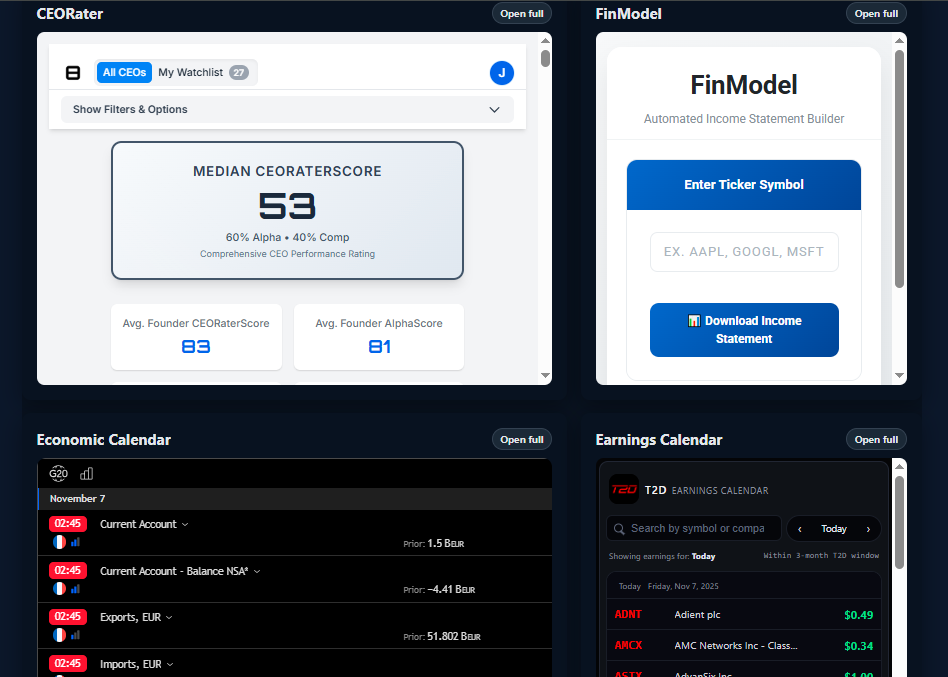This screenshot has width=948, height=677.
Task: Click the AMCX ticker symbol
Action: tap(628, 646)
